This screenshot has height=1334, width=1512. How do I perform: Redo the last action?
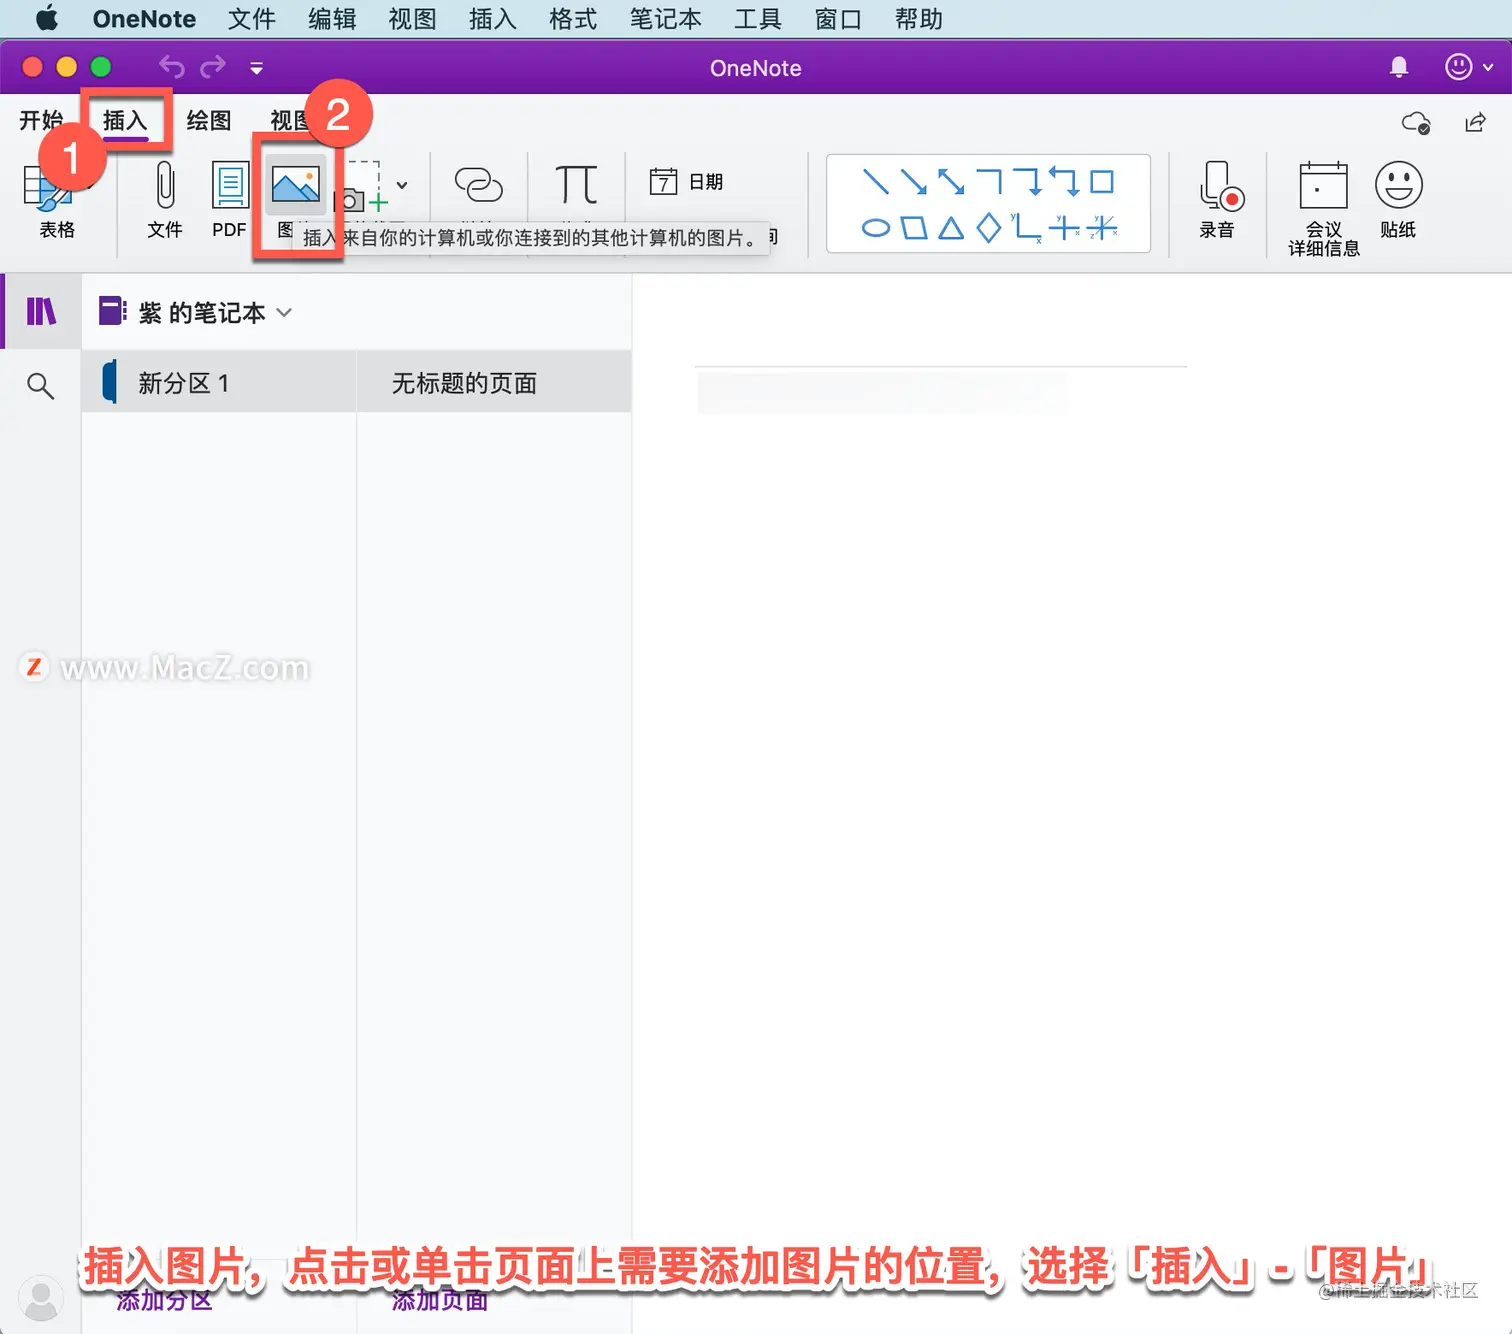213,67
